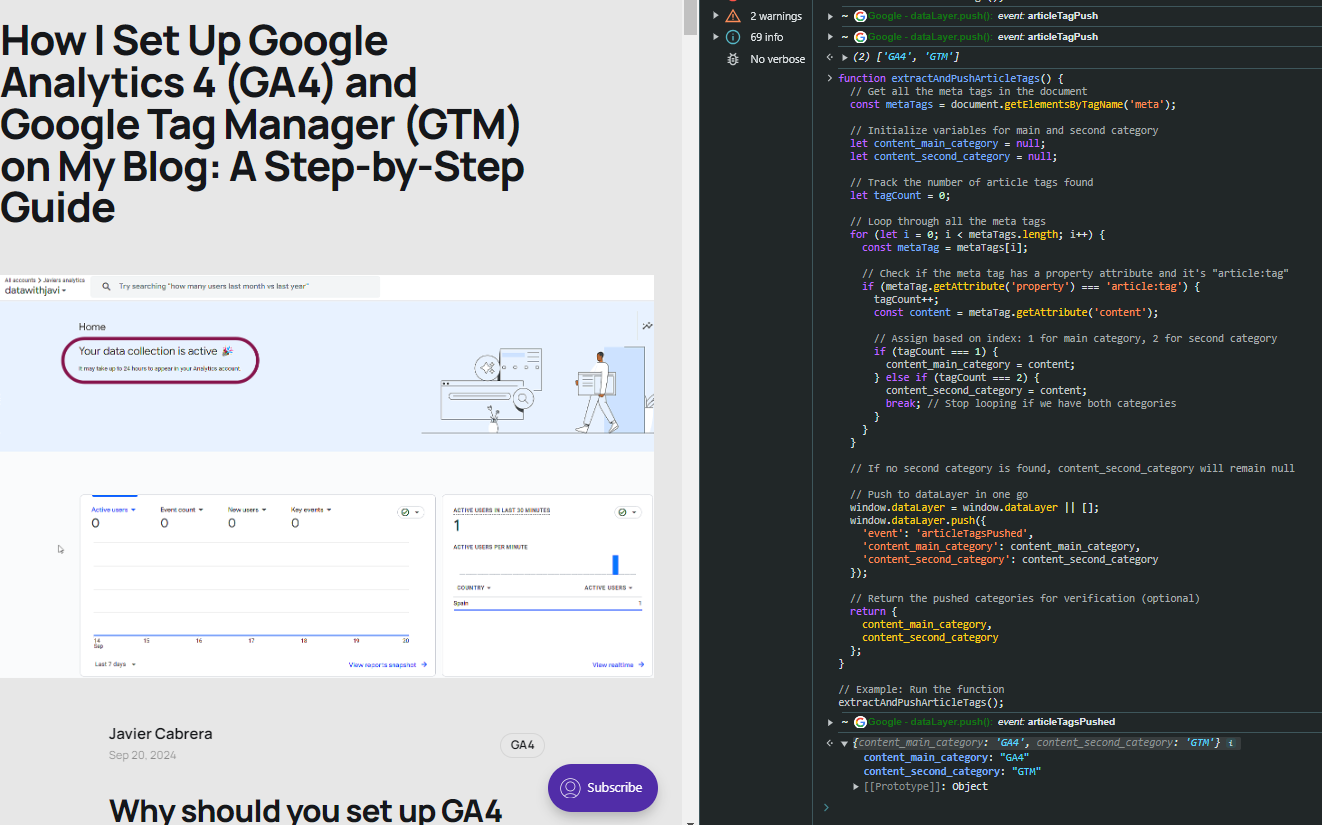Click the person icon on the Subscribe button
This screenshot has height=825, width=1322.
[572, 788]
